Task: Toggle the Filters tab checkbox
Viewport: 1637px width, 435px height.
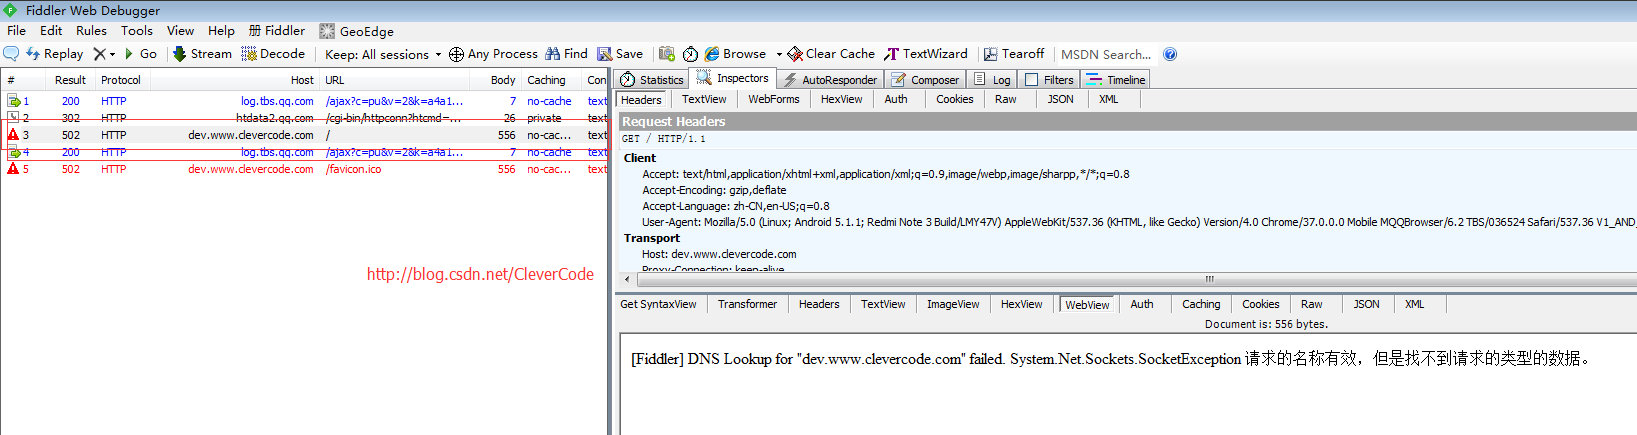Action: click(x=1031, y=80)
